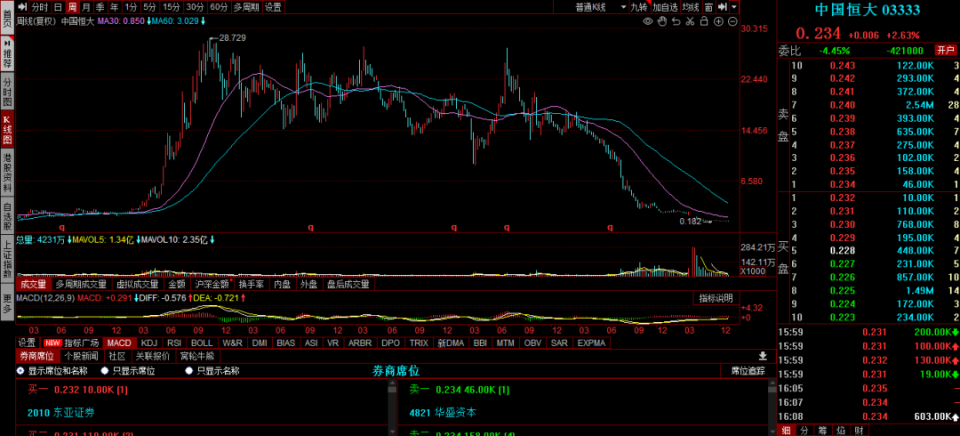Select the hand pan tool icon
The image size is (960, 436).
point(662,21)
